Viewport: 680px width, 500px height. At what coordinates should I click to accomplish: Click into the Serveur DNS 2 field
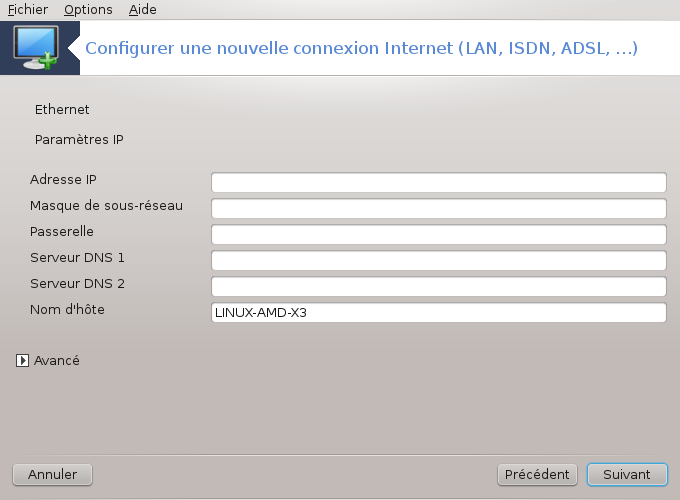point(438,286)
